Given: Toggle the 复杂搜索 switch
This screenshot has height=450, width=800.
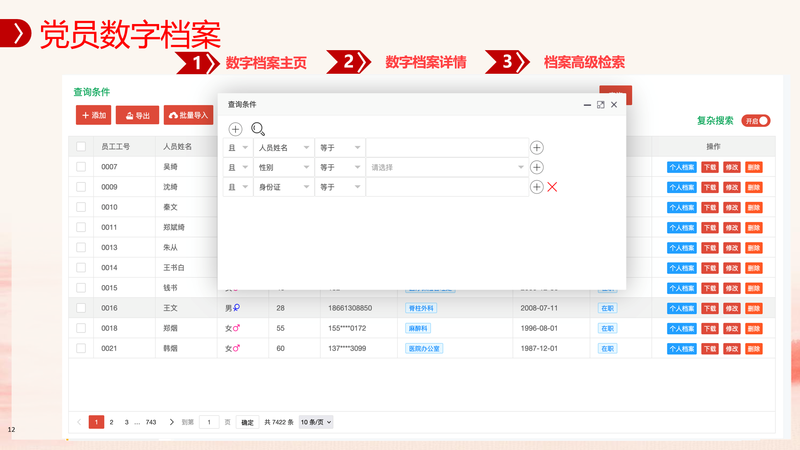Looking at the screenshot, I should [x=756, y=121].
